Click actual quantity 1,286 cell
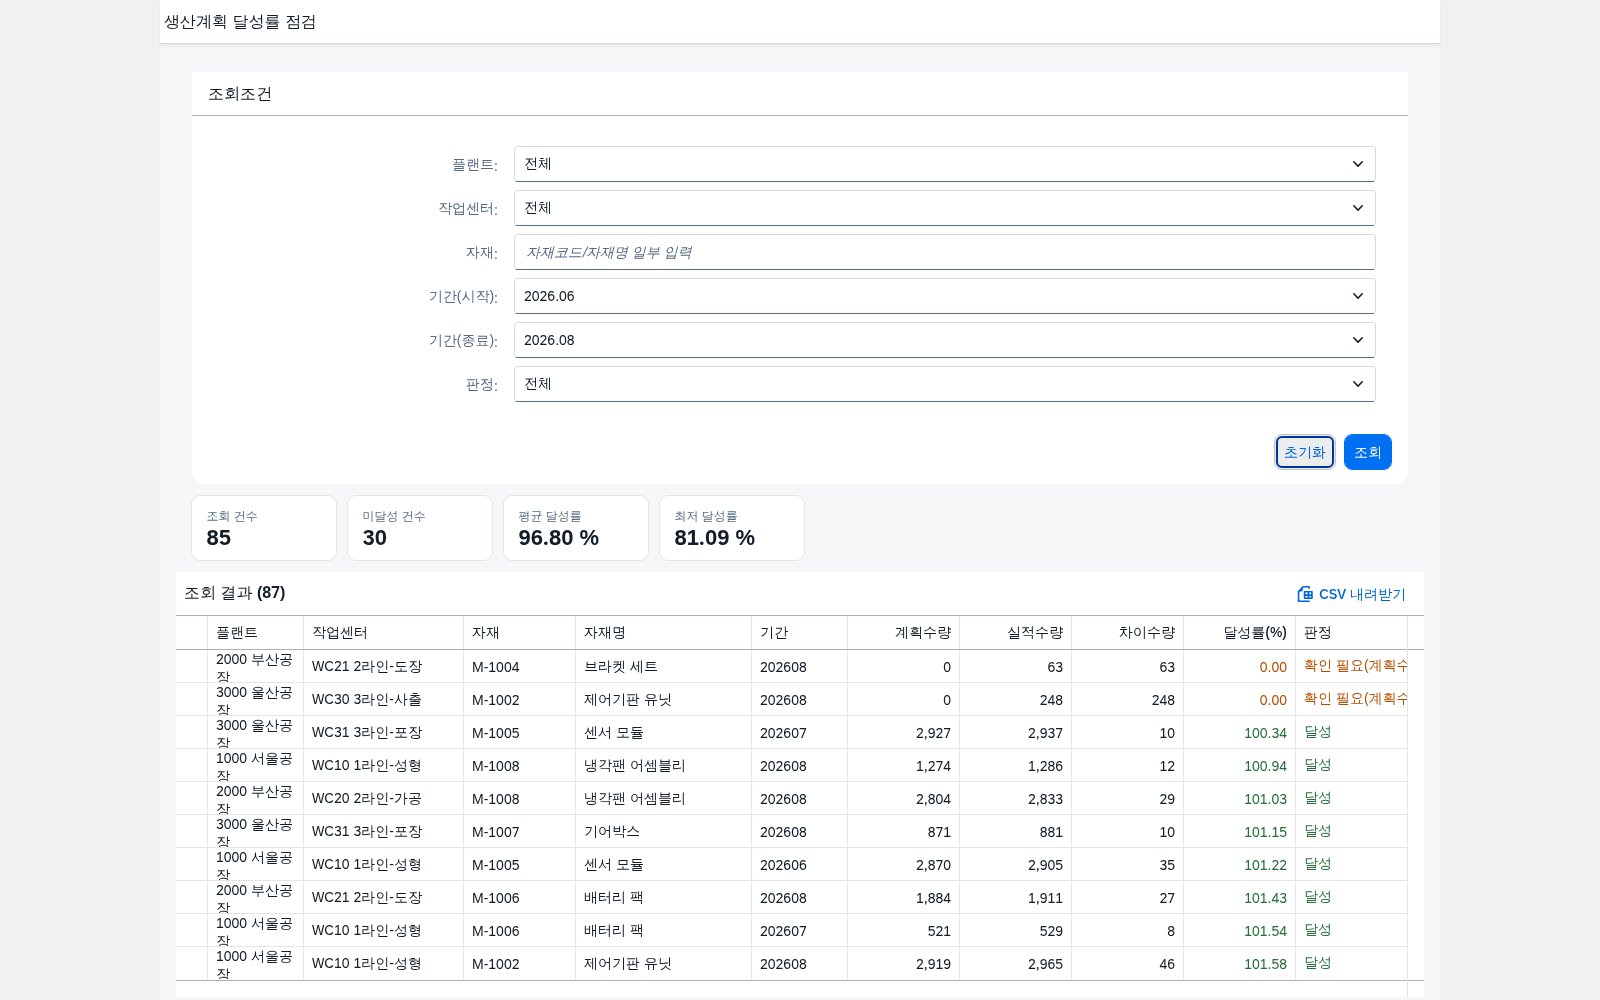 [x=1015, y=766]
